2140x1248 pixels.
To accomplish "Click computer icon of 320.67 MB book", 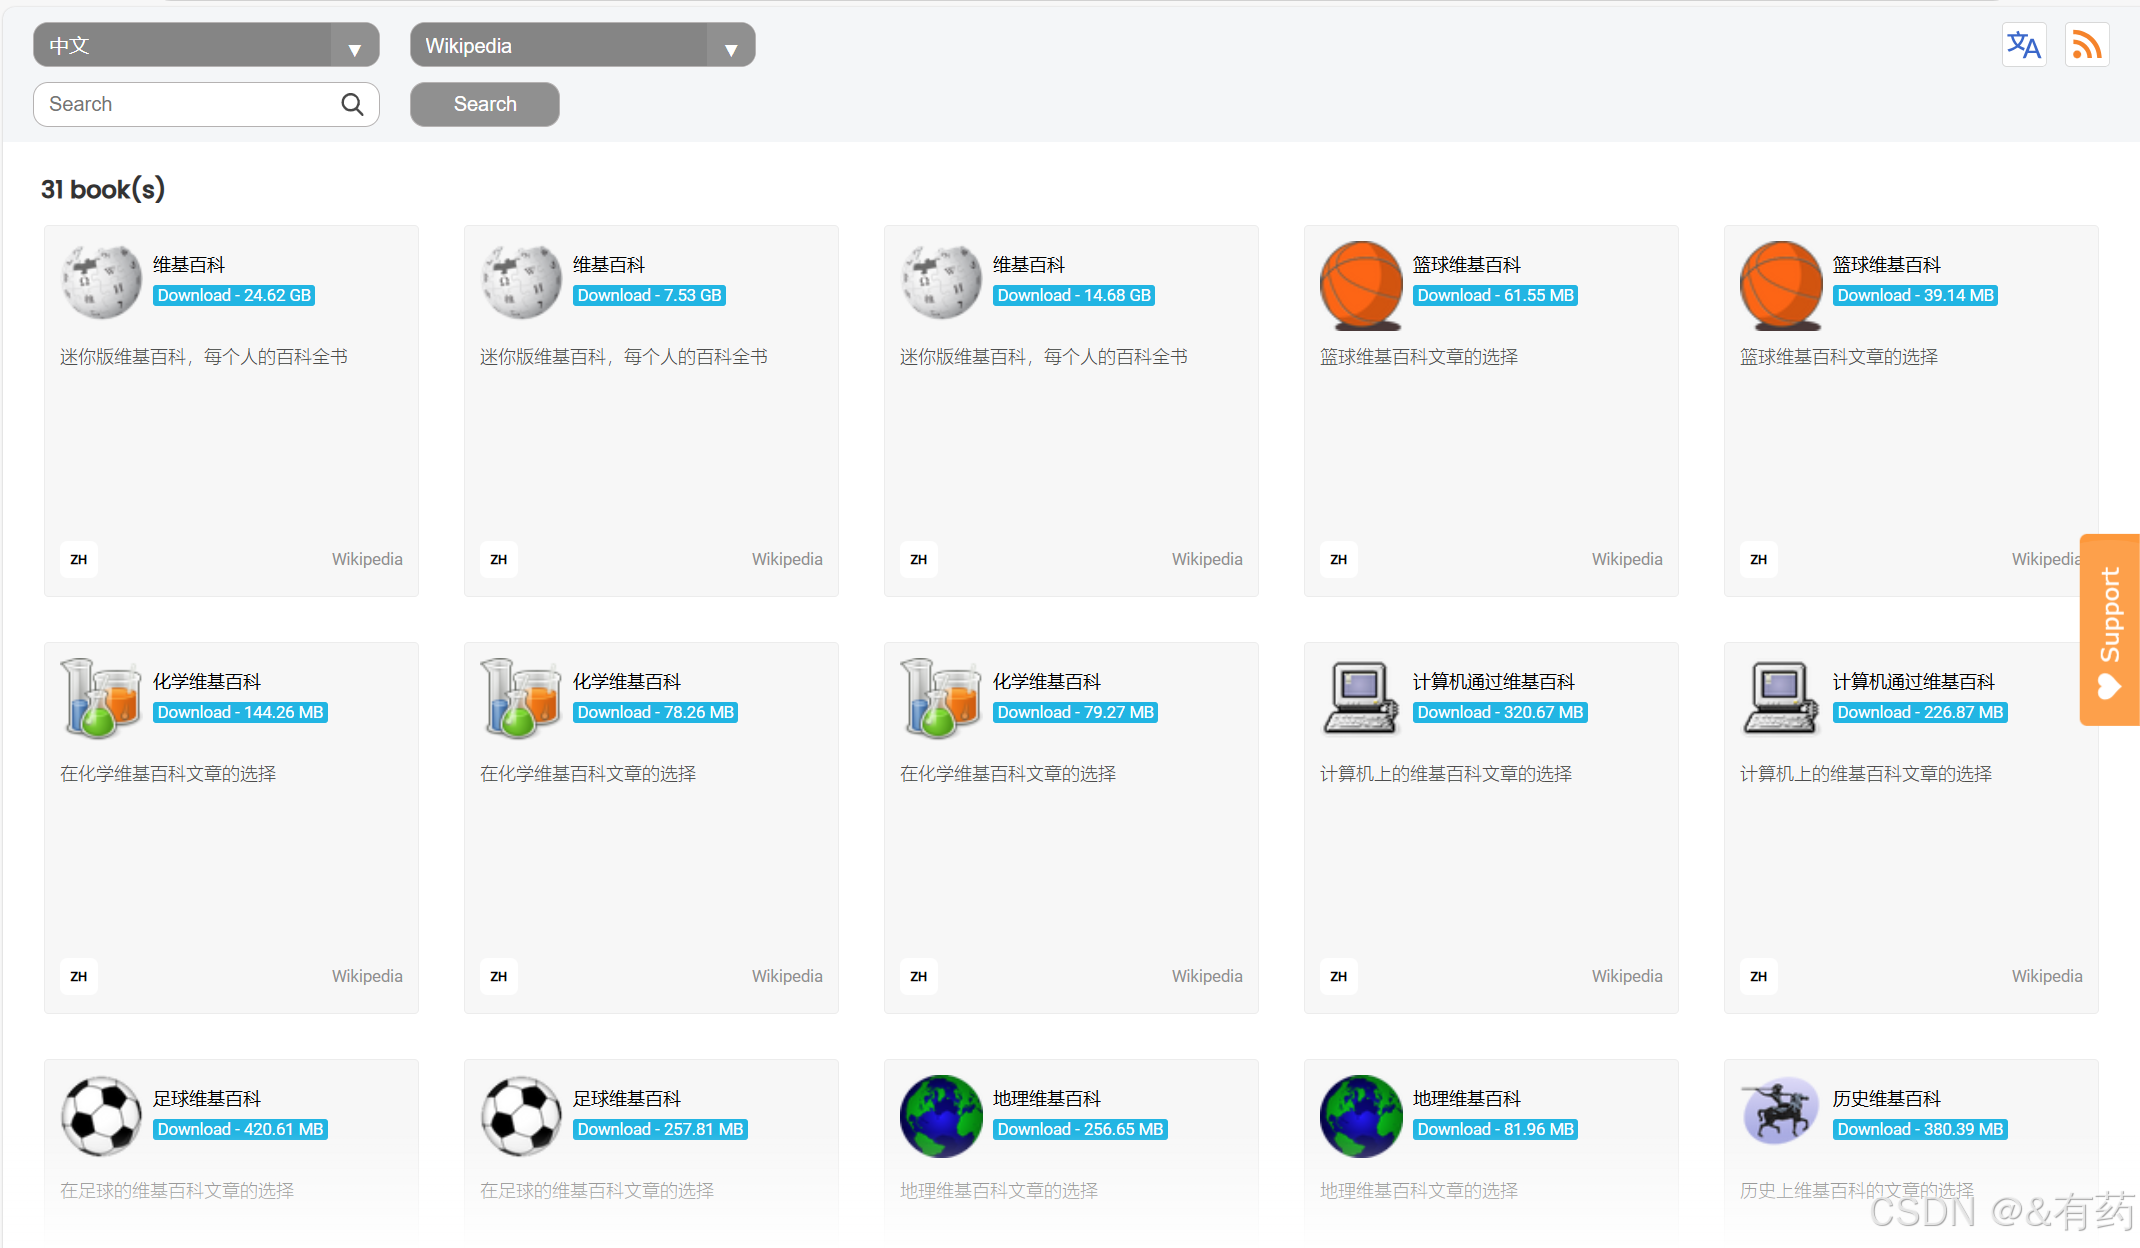I will (x=1361, y=698).
